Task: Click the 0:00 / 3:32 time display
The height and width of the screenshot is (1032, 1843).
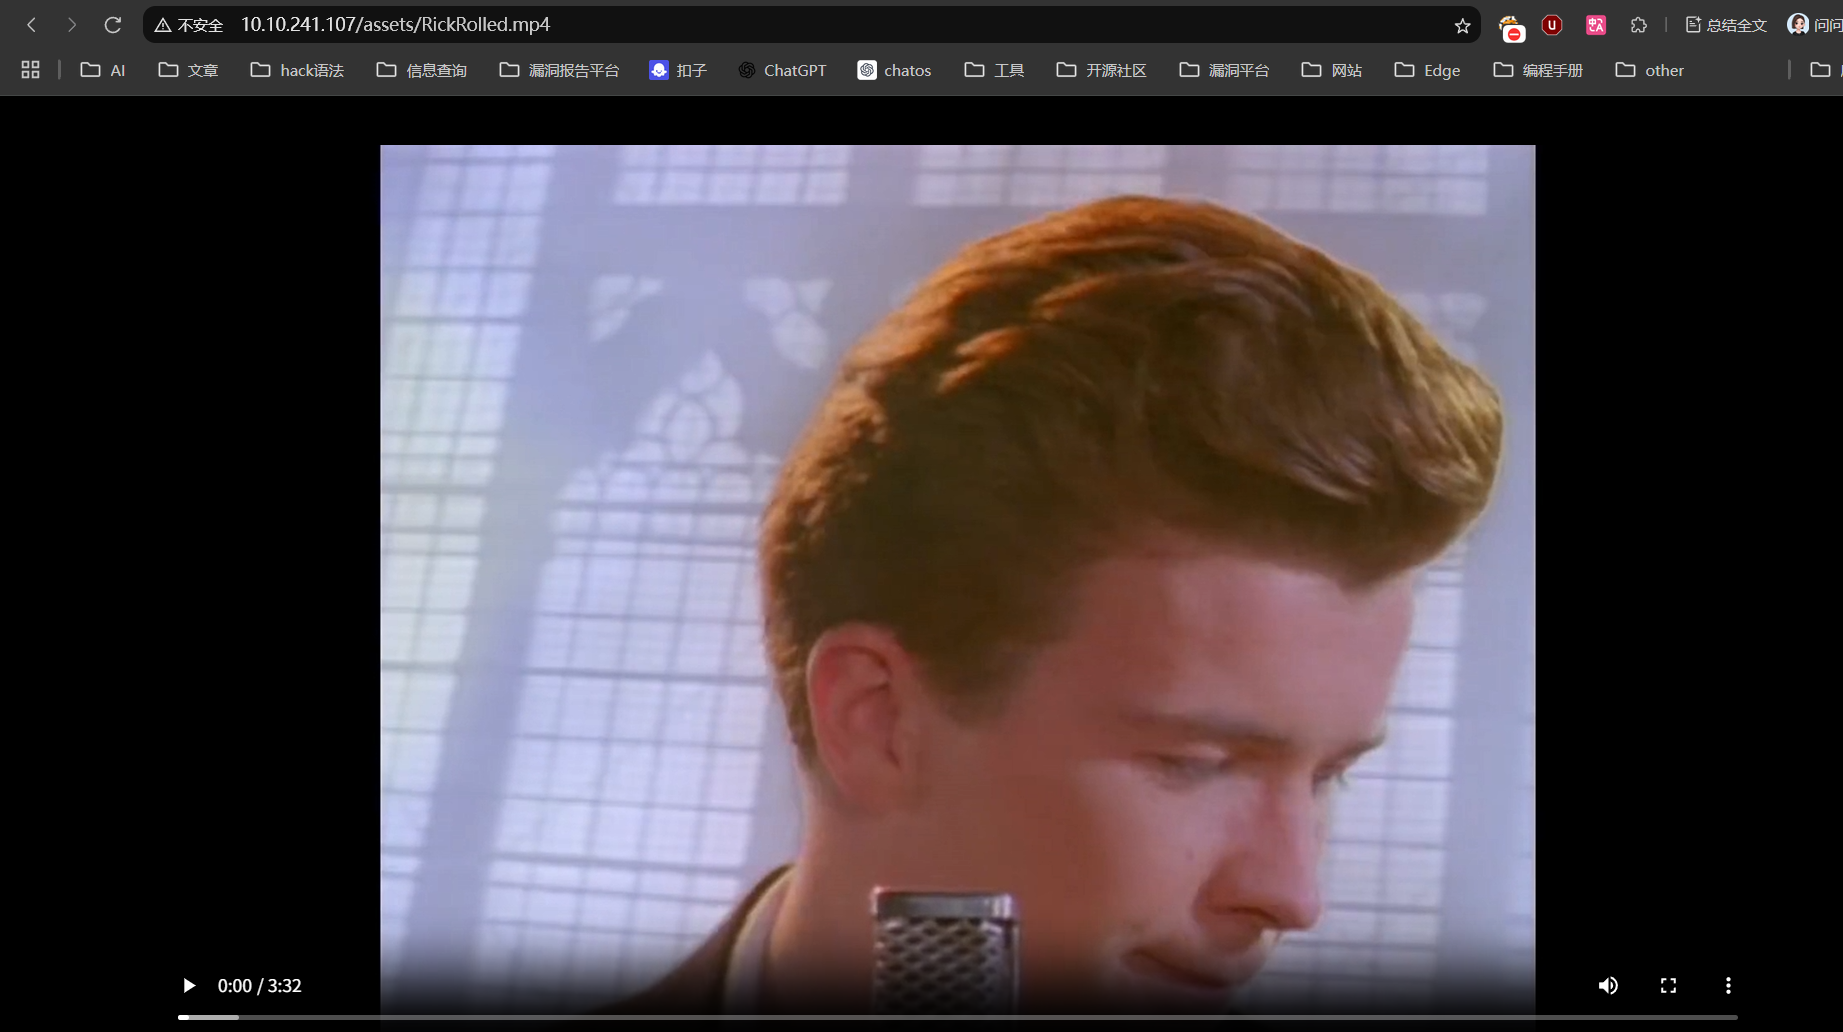Action: click(260, 986)
